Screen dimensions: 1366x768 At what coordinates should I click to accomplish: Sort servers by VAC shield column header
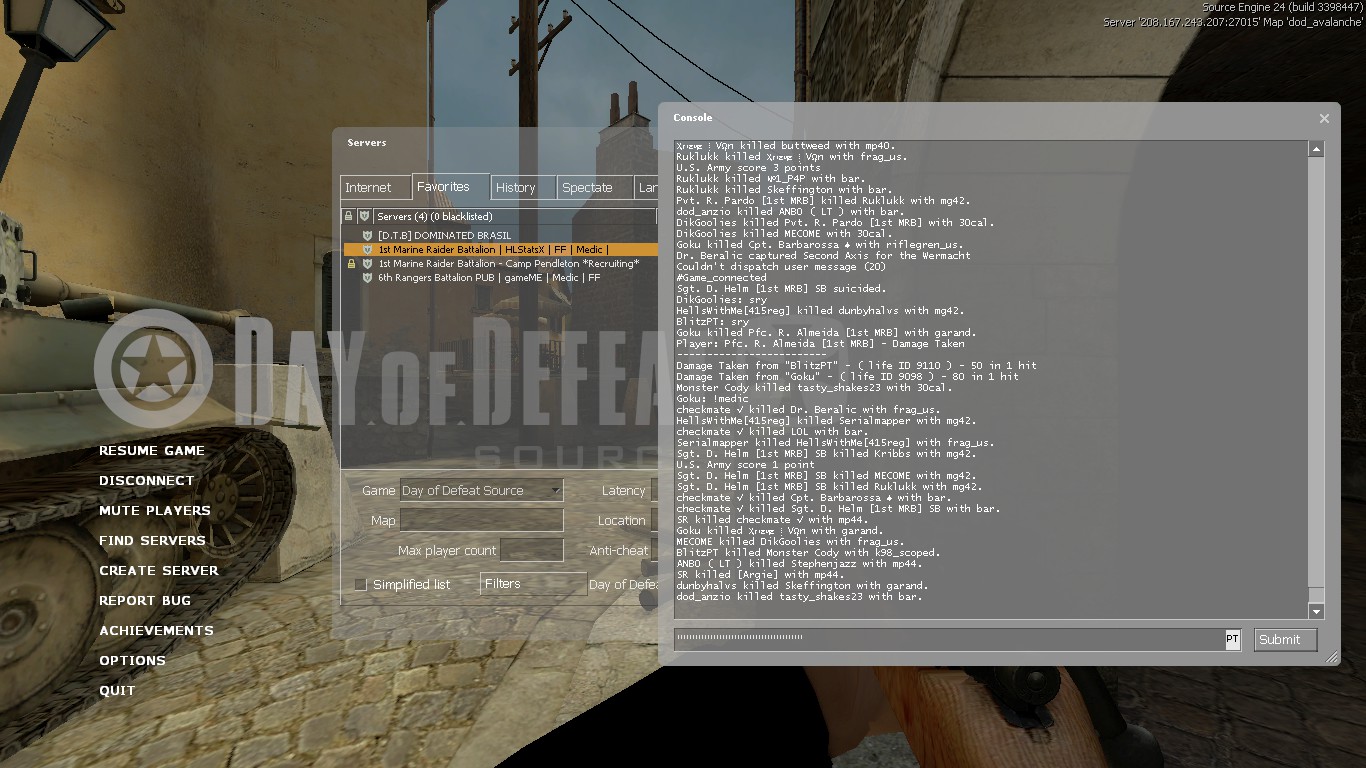365,216
